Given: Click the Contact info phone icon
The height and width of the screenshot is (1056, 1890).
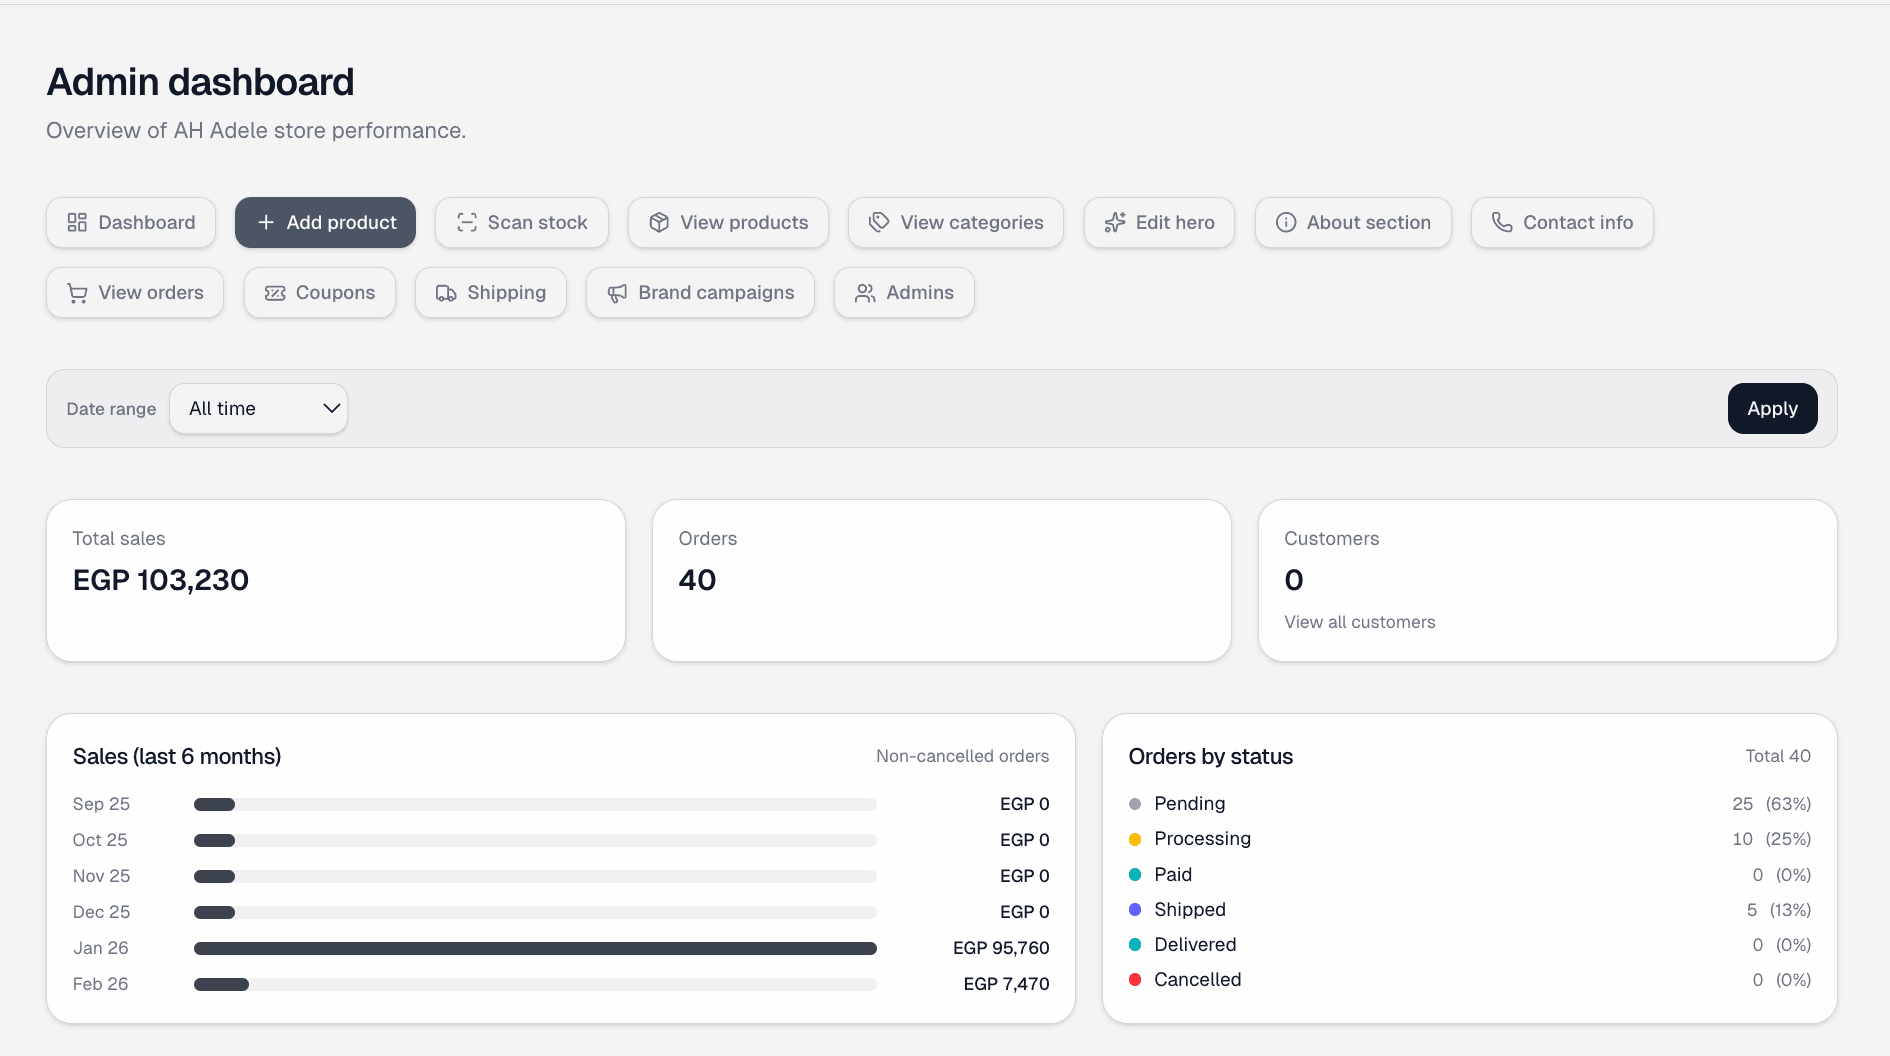Looking at the screenshot, I should click(x=1501, y=222).
